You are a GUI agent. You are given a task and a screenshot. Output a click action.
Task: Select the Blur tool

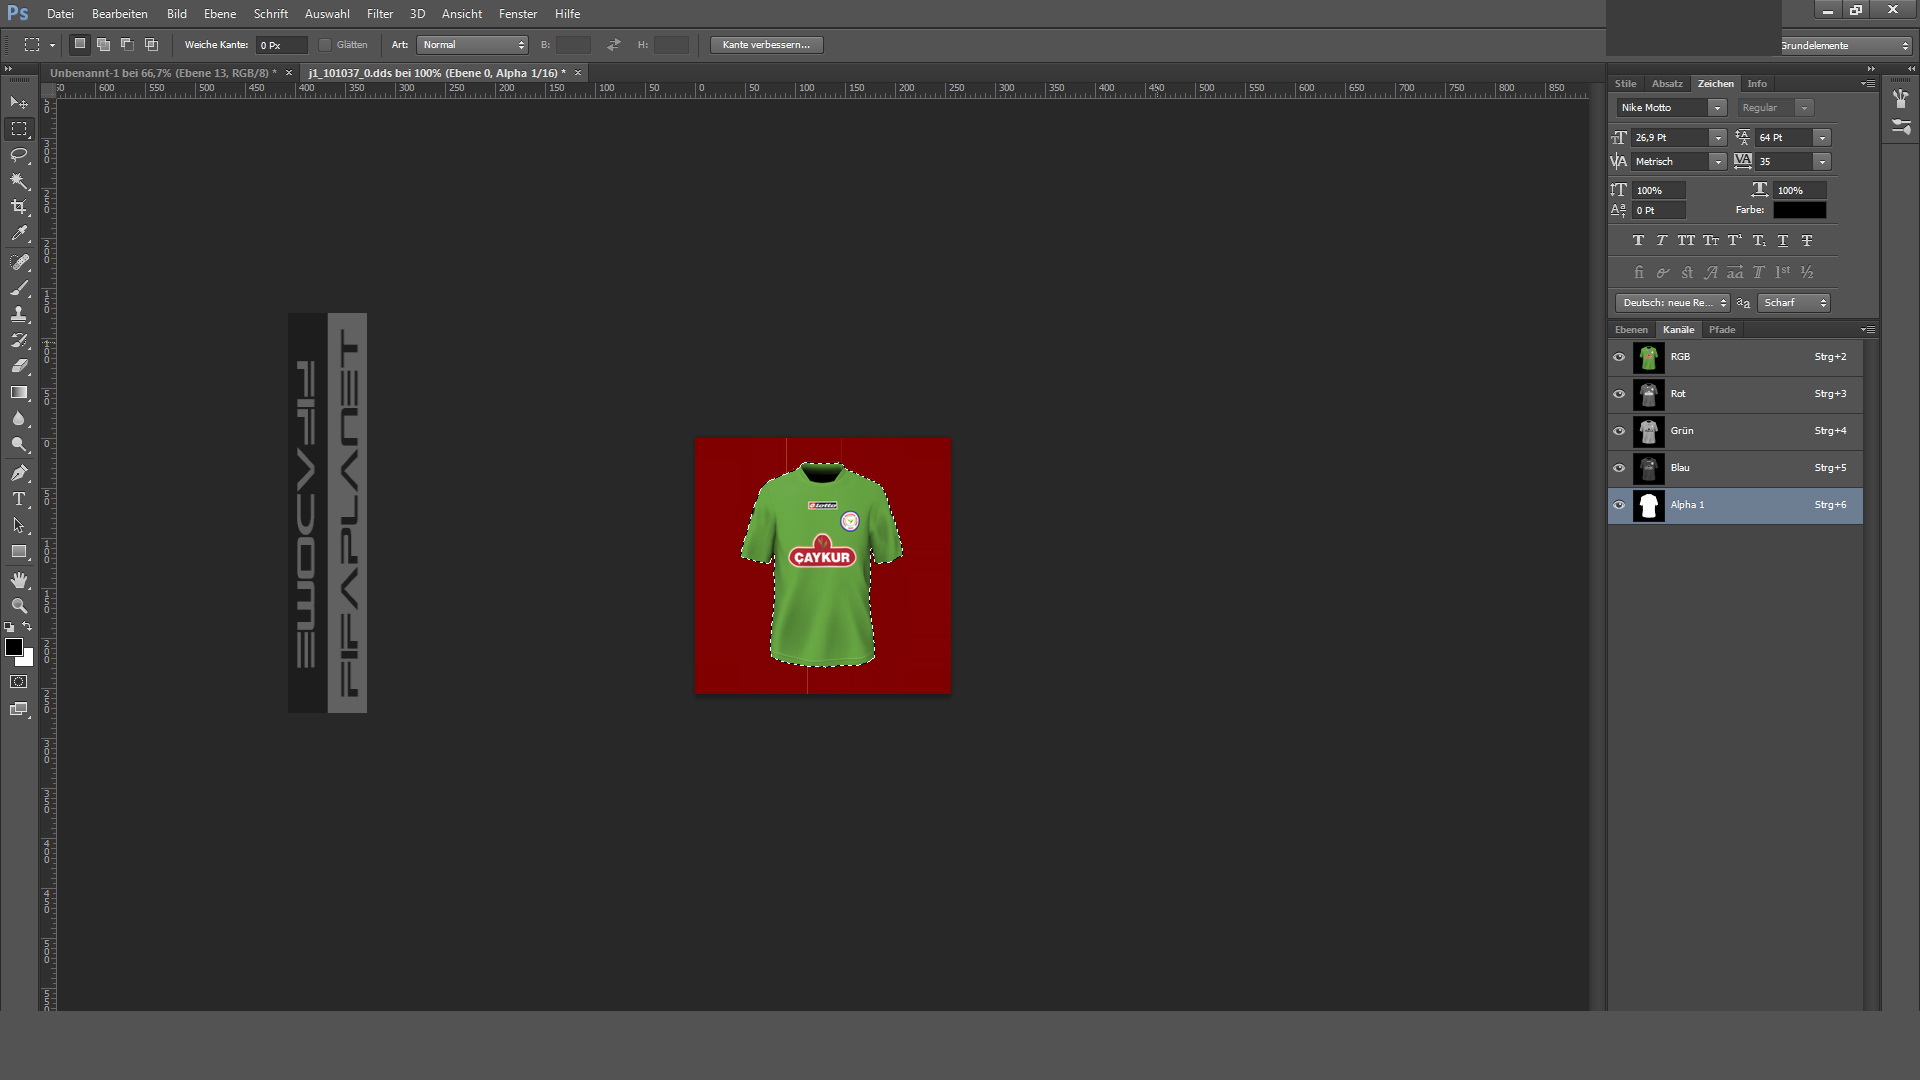click(x=19, y=418)
